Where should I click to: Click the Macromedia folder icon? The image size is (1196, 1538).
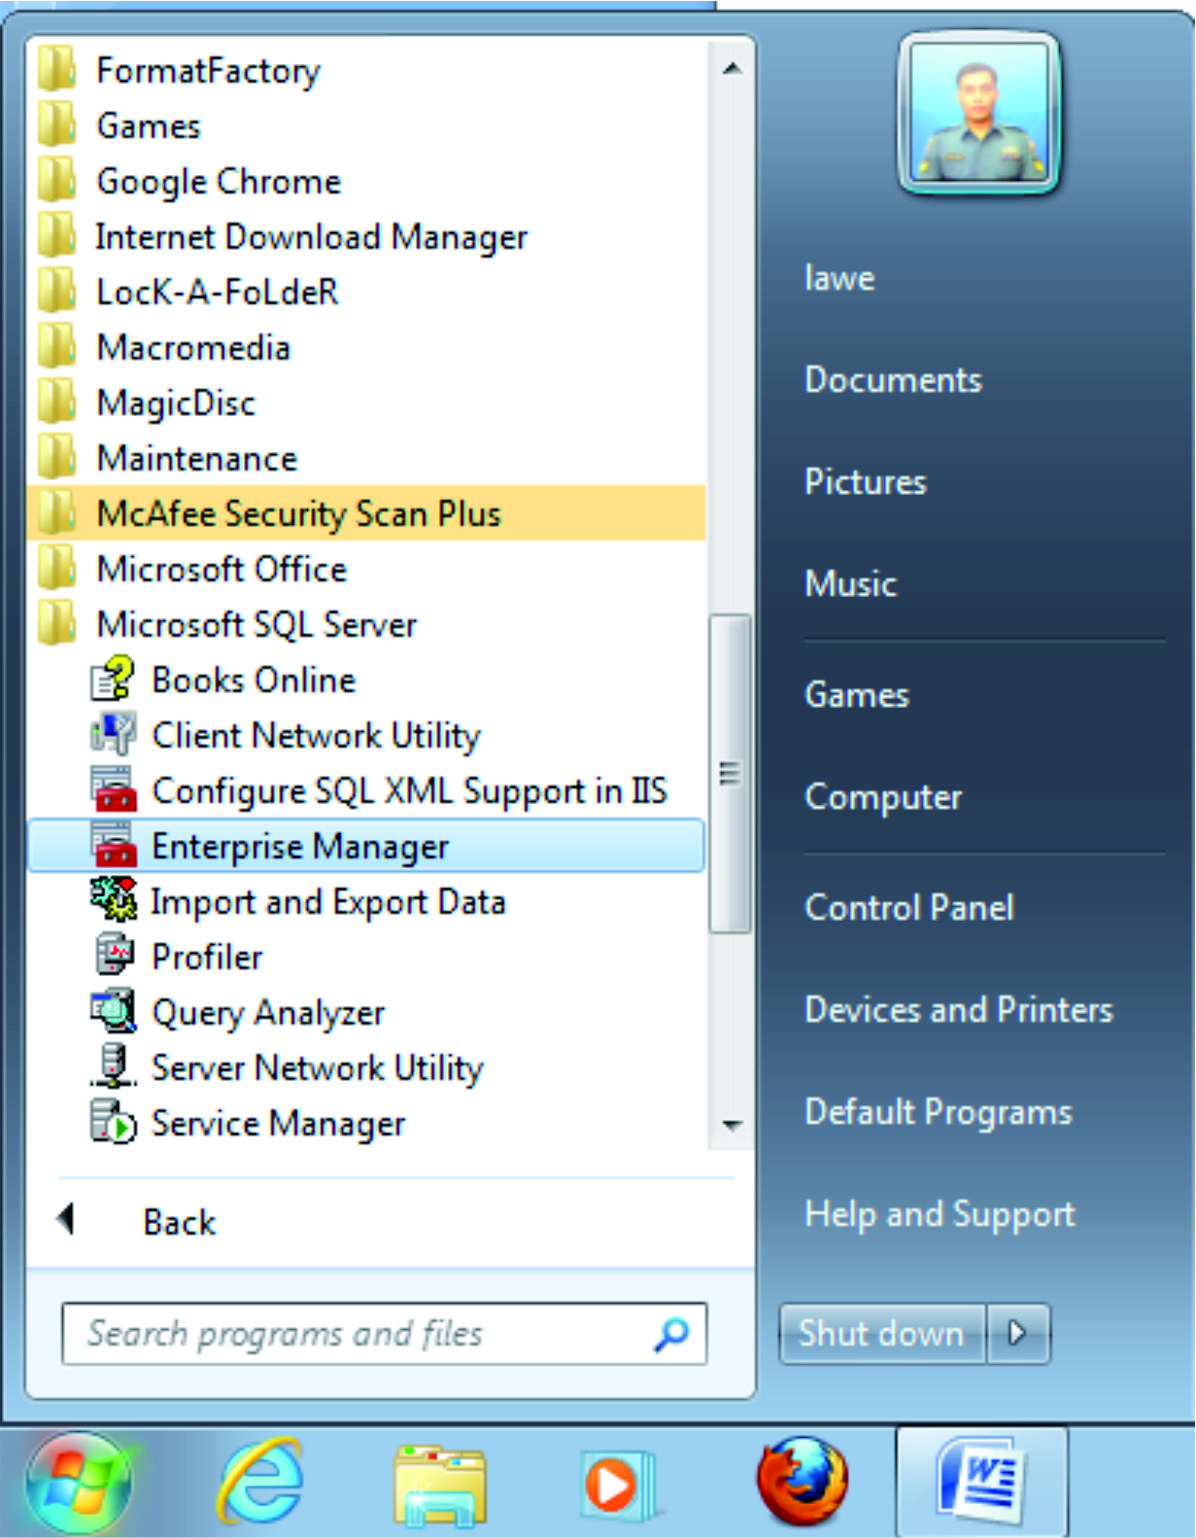[x=57, y=347]
